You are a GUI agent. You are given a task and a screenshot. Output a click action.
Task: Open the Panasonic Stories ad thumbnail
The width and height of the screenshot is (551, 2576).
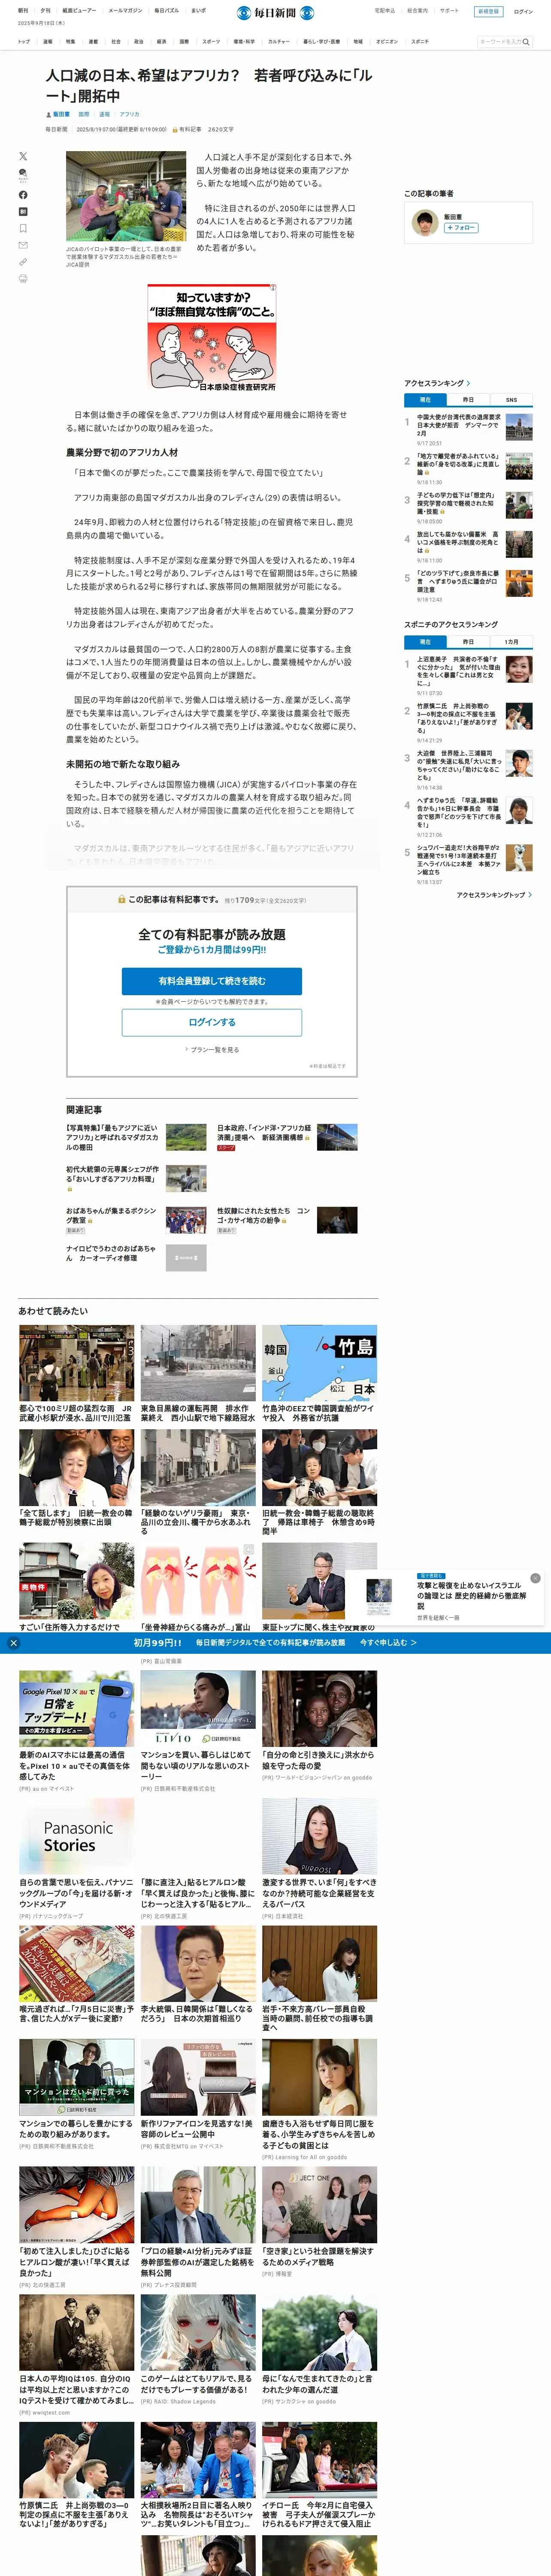pos(77,1836)
